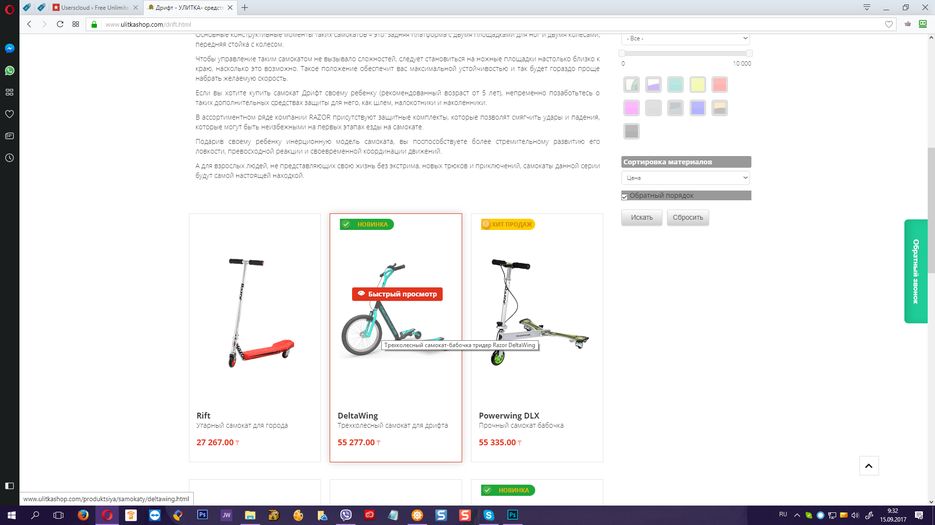Click the Обратный звонок green side tab
The height and width of the screenshot is (525, 935).
point(916,271)
